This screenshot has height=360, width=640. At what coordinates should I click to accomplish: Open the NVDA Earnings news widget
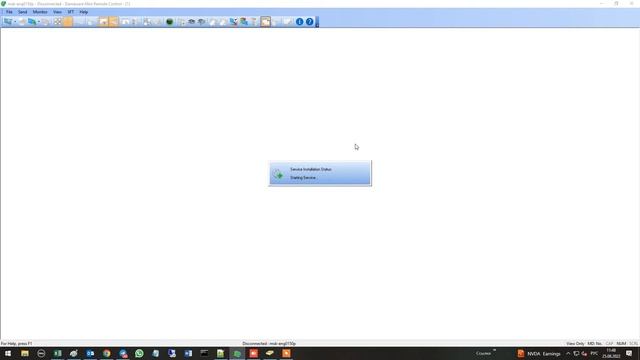point(539,353)
